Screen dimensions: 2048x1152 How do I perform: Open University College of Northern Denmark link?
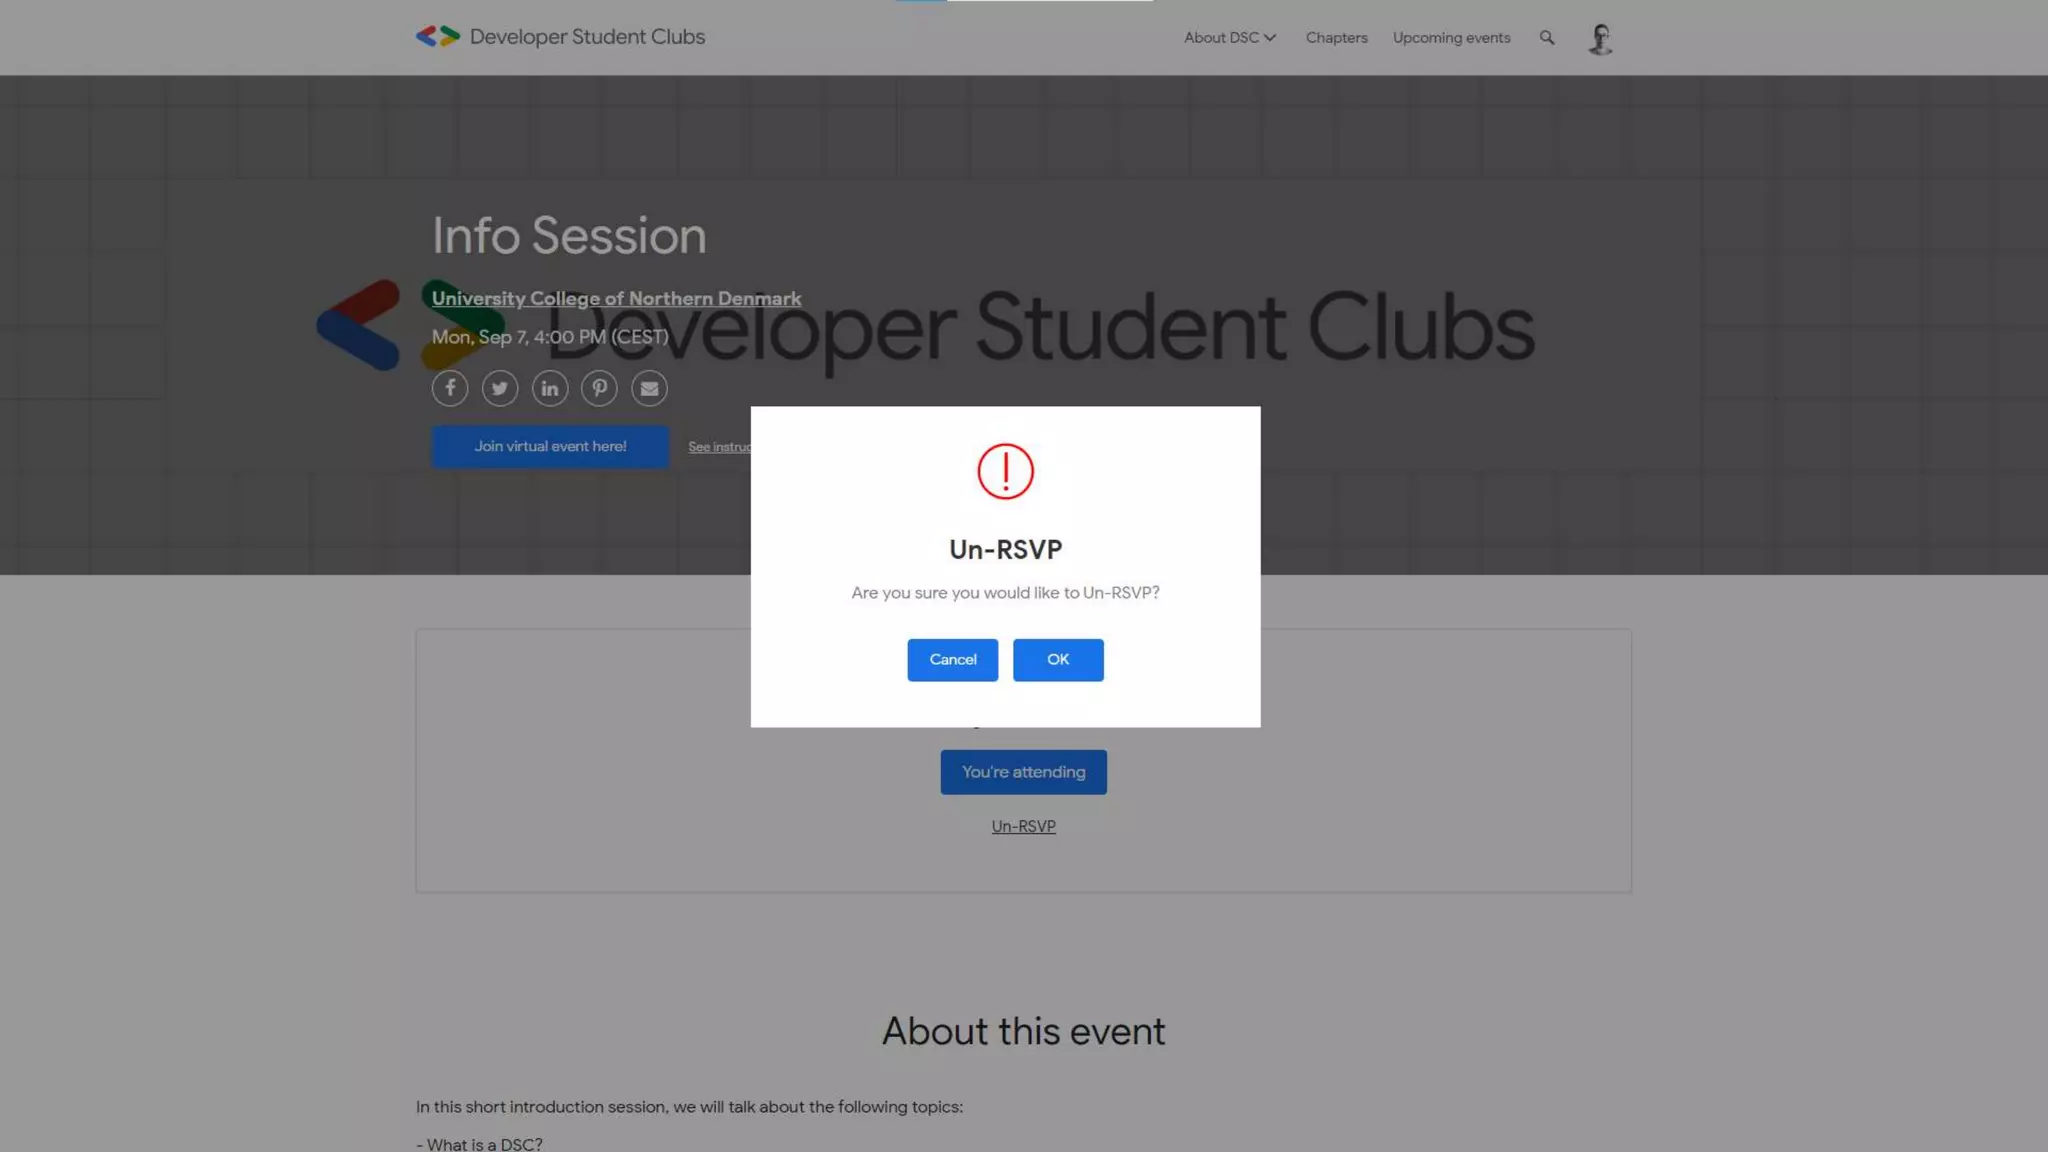pyautogui.click(x=616, y=299)
